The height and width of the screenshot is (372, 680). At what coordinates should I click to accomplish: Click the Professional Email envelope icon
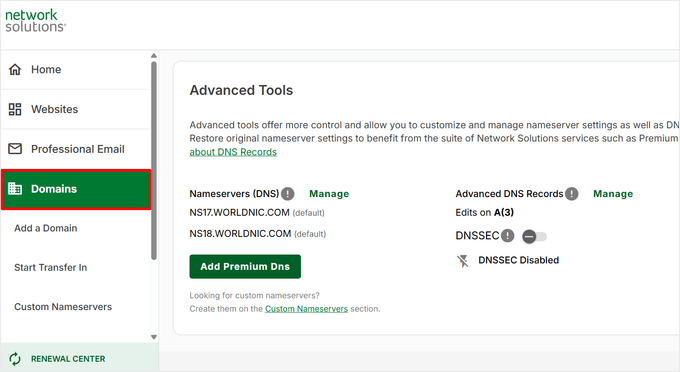click(15, 149)
